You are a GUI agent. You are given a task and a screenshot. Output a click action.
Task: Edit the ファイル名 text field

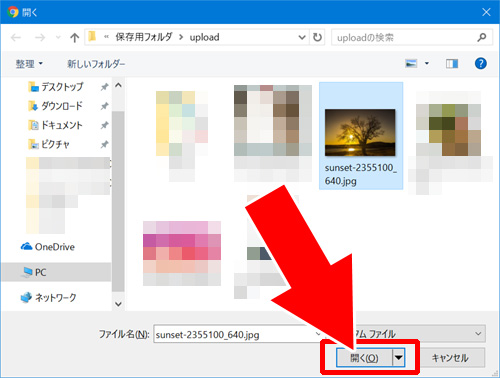click(x=237, y=334)
